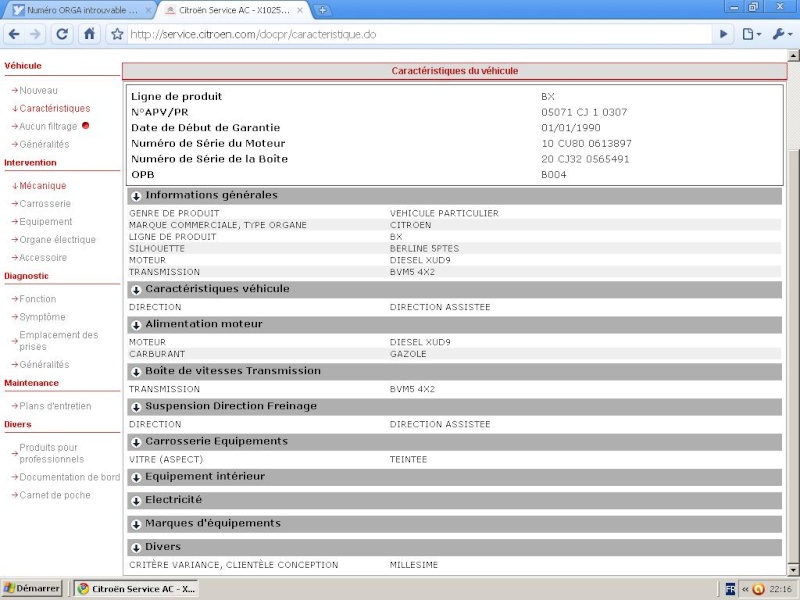Open the wrench settings menu

pyautogui.click(x=782, y=34)
